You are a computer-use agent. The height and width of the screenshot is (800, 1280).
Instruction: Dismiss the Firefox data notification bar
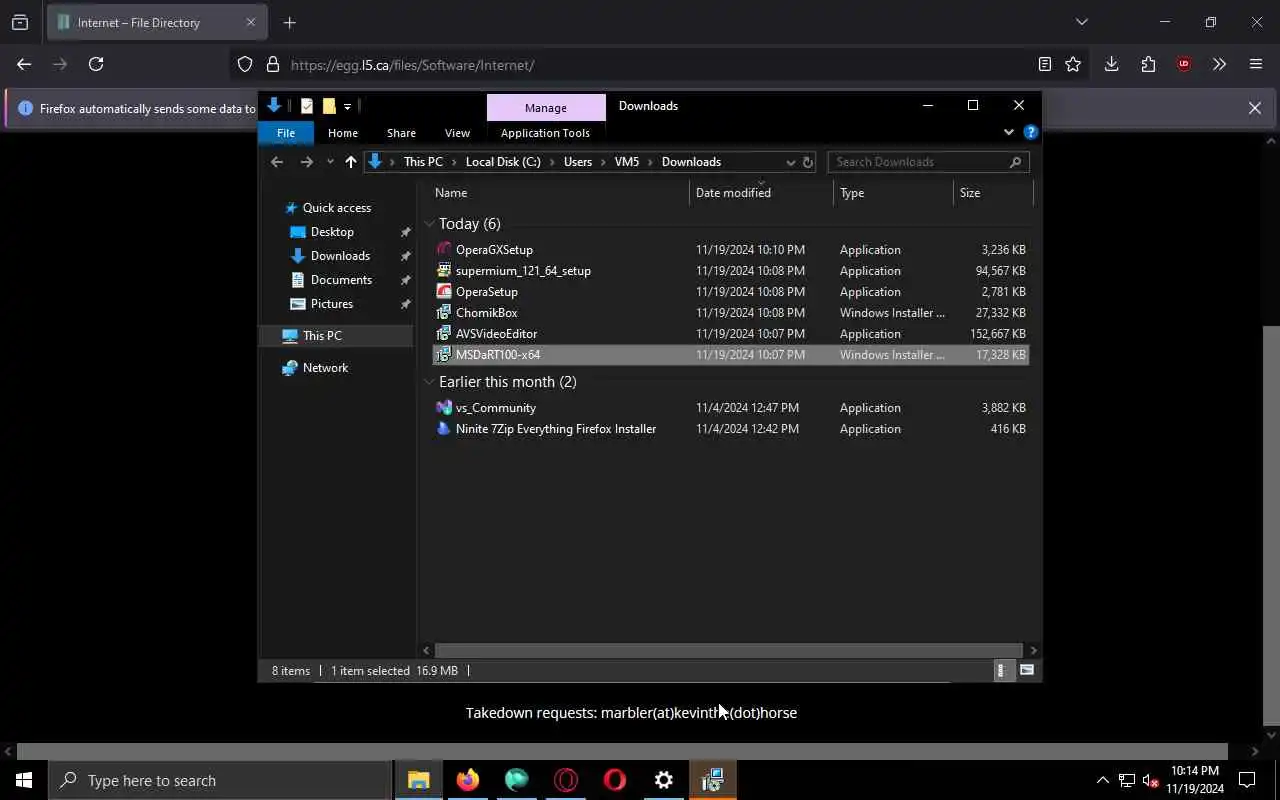[x=1254, y=108]
